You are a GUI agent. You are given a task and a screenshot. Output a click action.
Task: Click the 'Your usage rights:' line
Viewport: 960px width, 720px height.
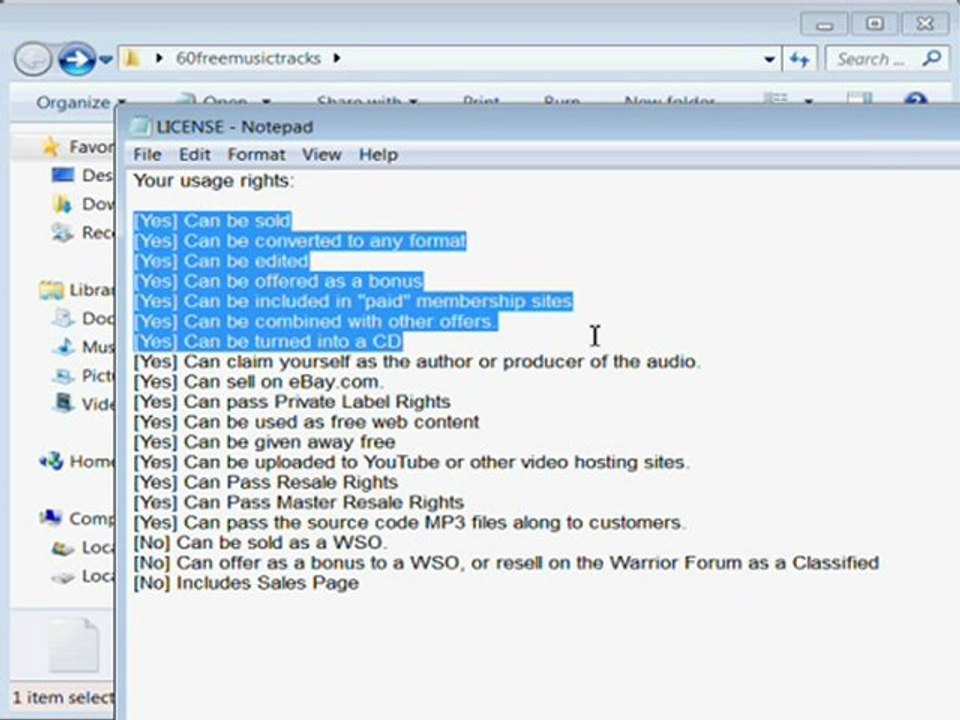point(214,181)
